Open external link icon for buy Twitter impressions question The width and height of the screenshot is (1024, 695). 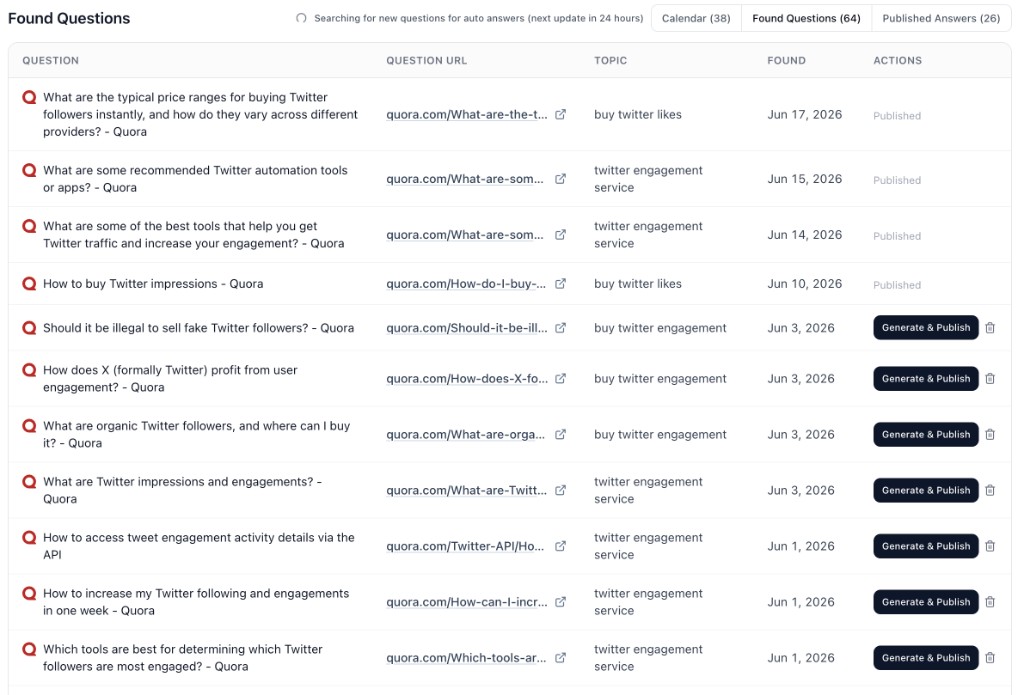coord(560,283)
